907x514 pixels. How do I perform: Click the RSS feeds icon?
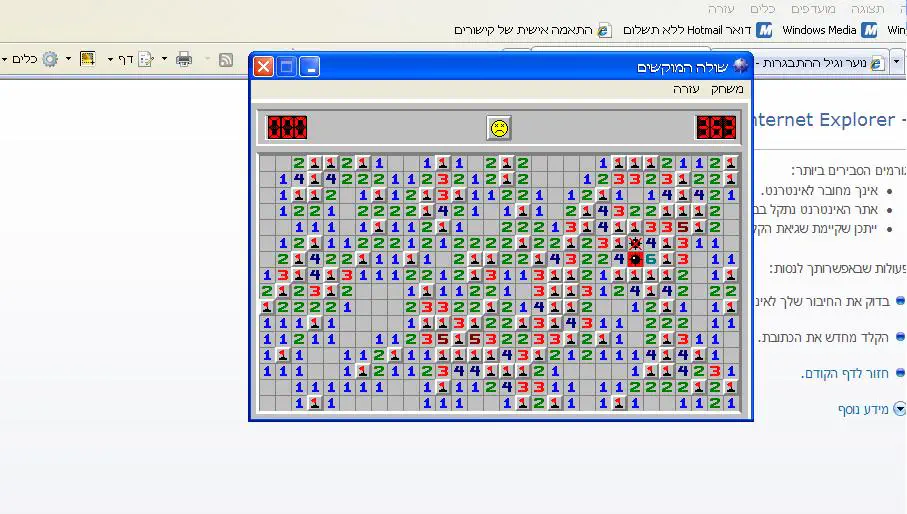click(x=226, y=59)
